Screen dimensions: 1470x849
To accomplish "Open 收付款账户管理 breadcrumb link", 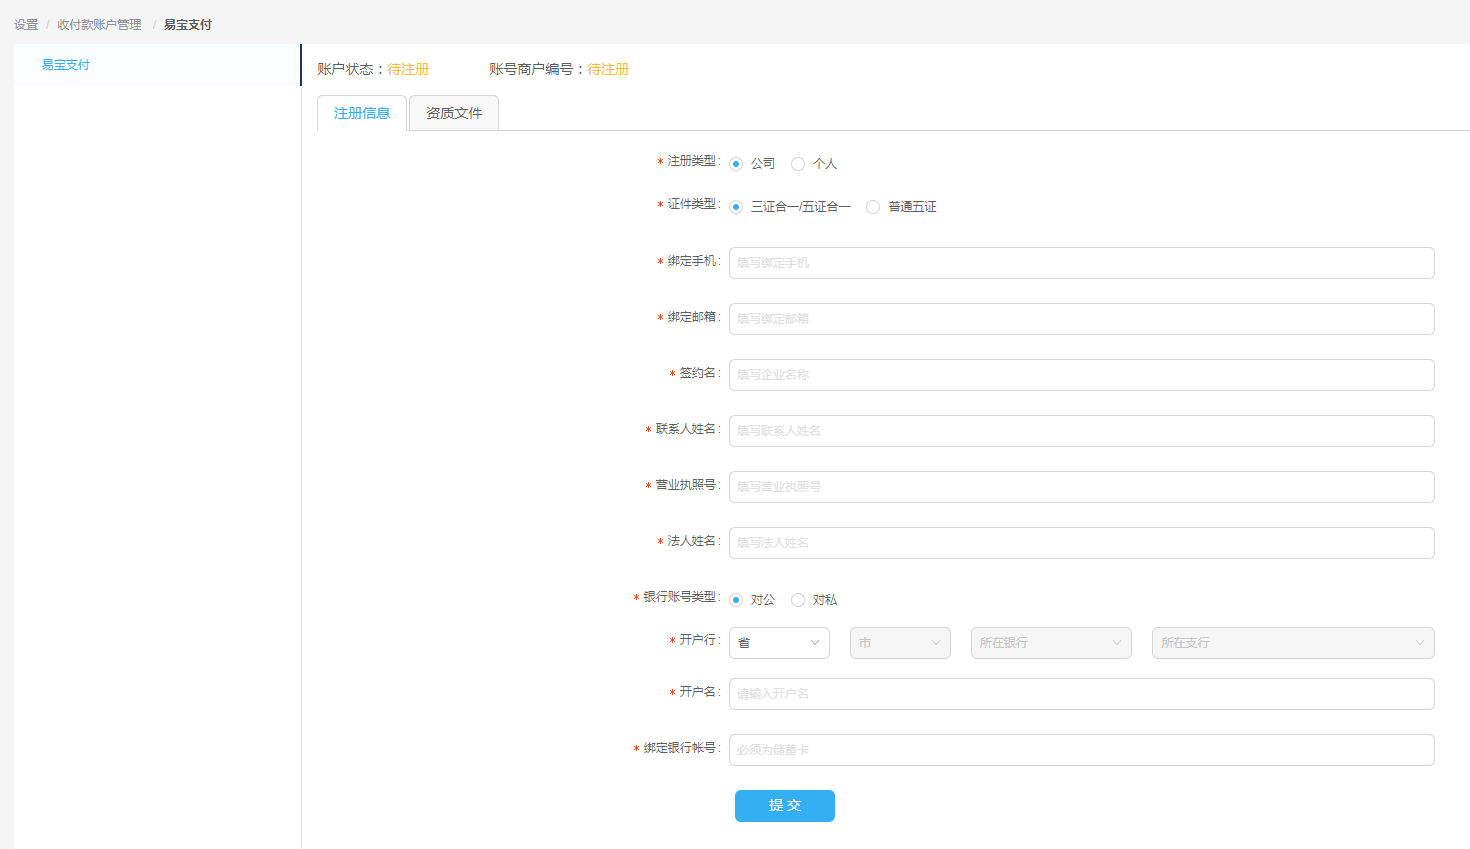I will click(99, 24).
